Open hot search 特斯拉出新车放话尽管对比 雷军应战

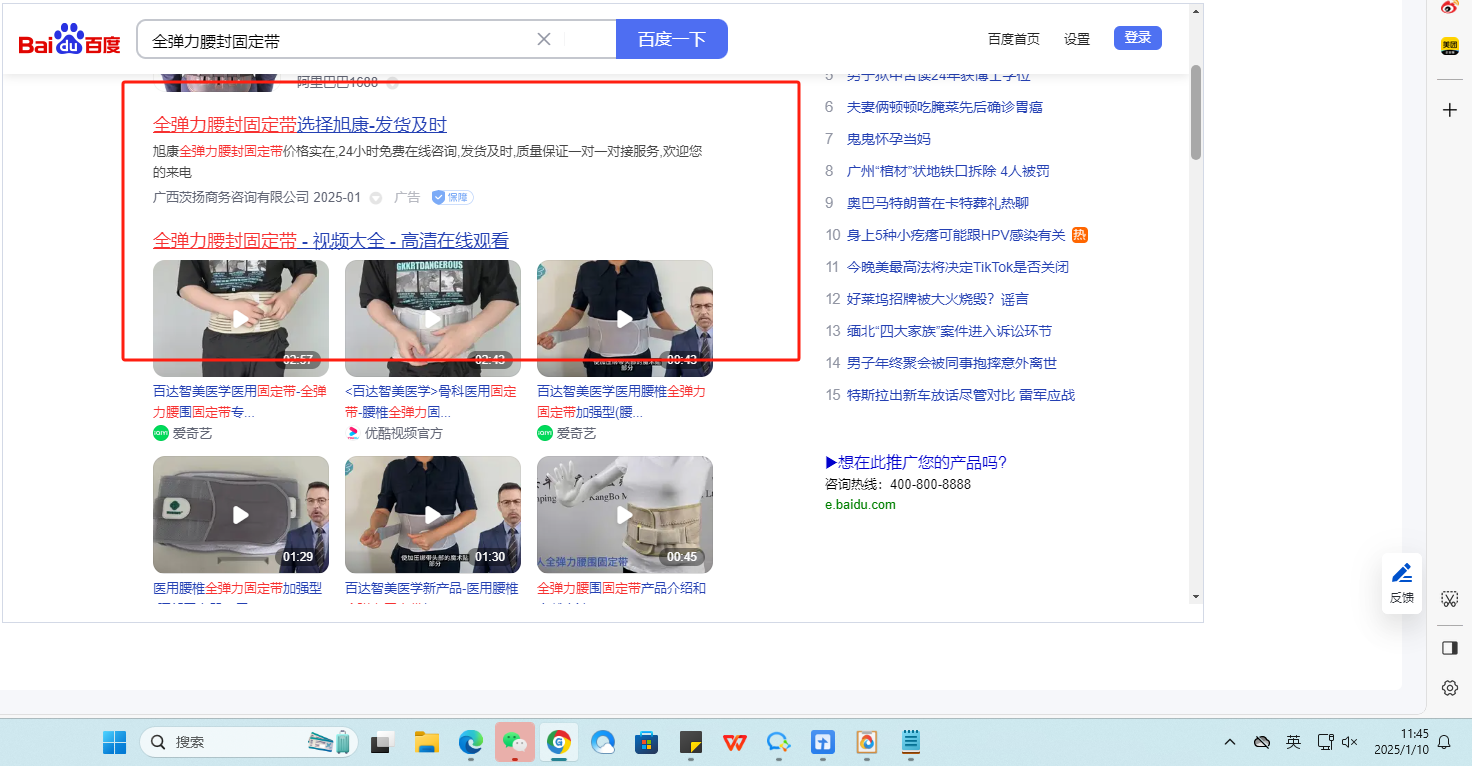click(961, 395)
